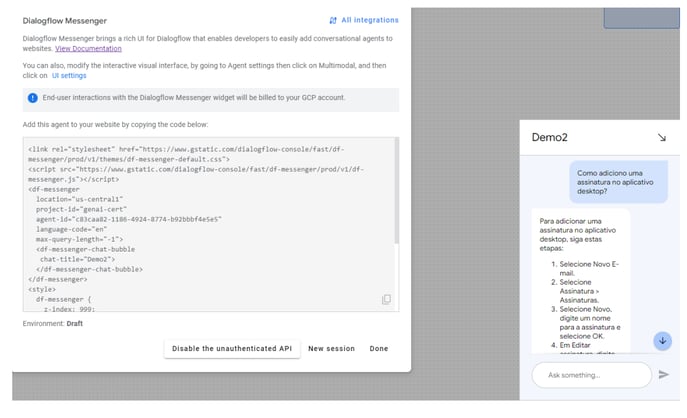Click the chat-title="Demo2" code line
687x418 pixels.
point(77,259)
